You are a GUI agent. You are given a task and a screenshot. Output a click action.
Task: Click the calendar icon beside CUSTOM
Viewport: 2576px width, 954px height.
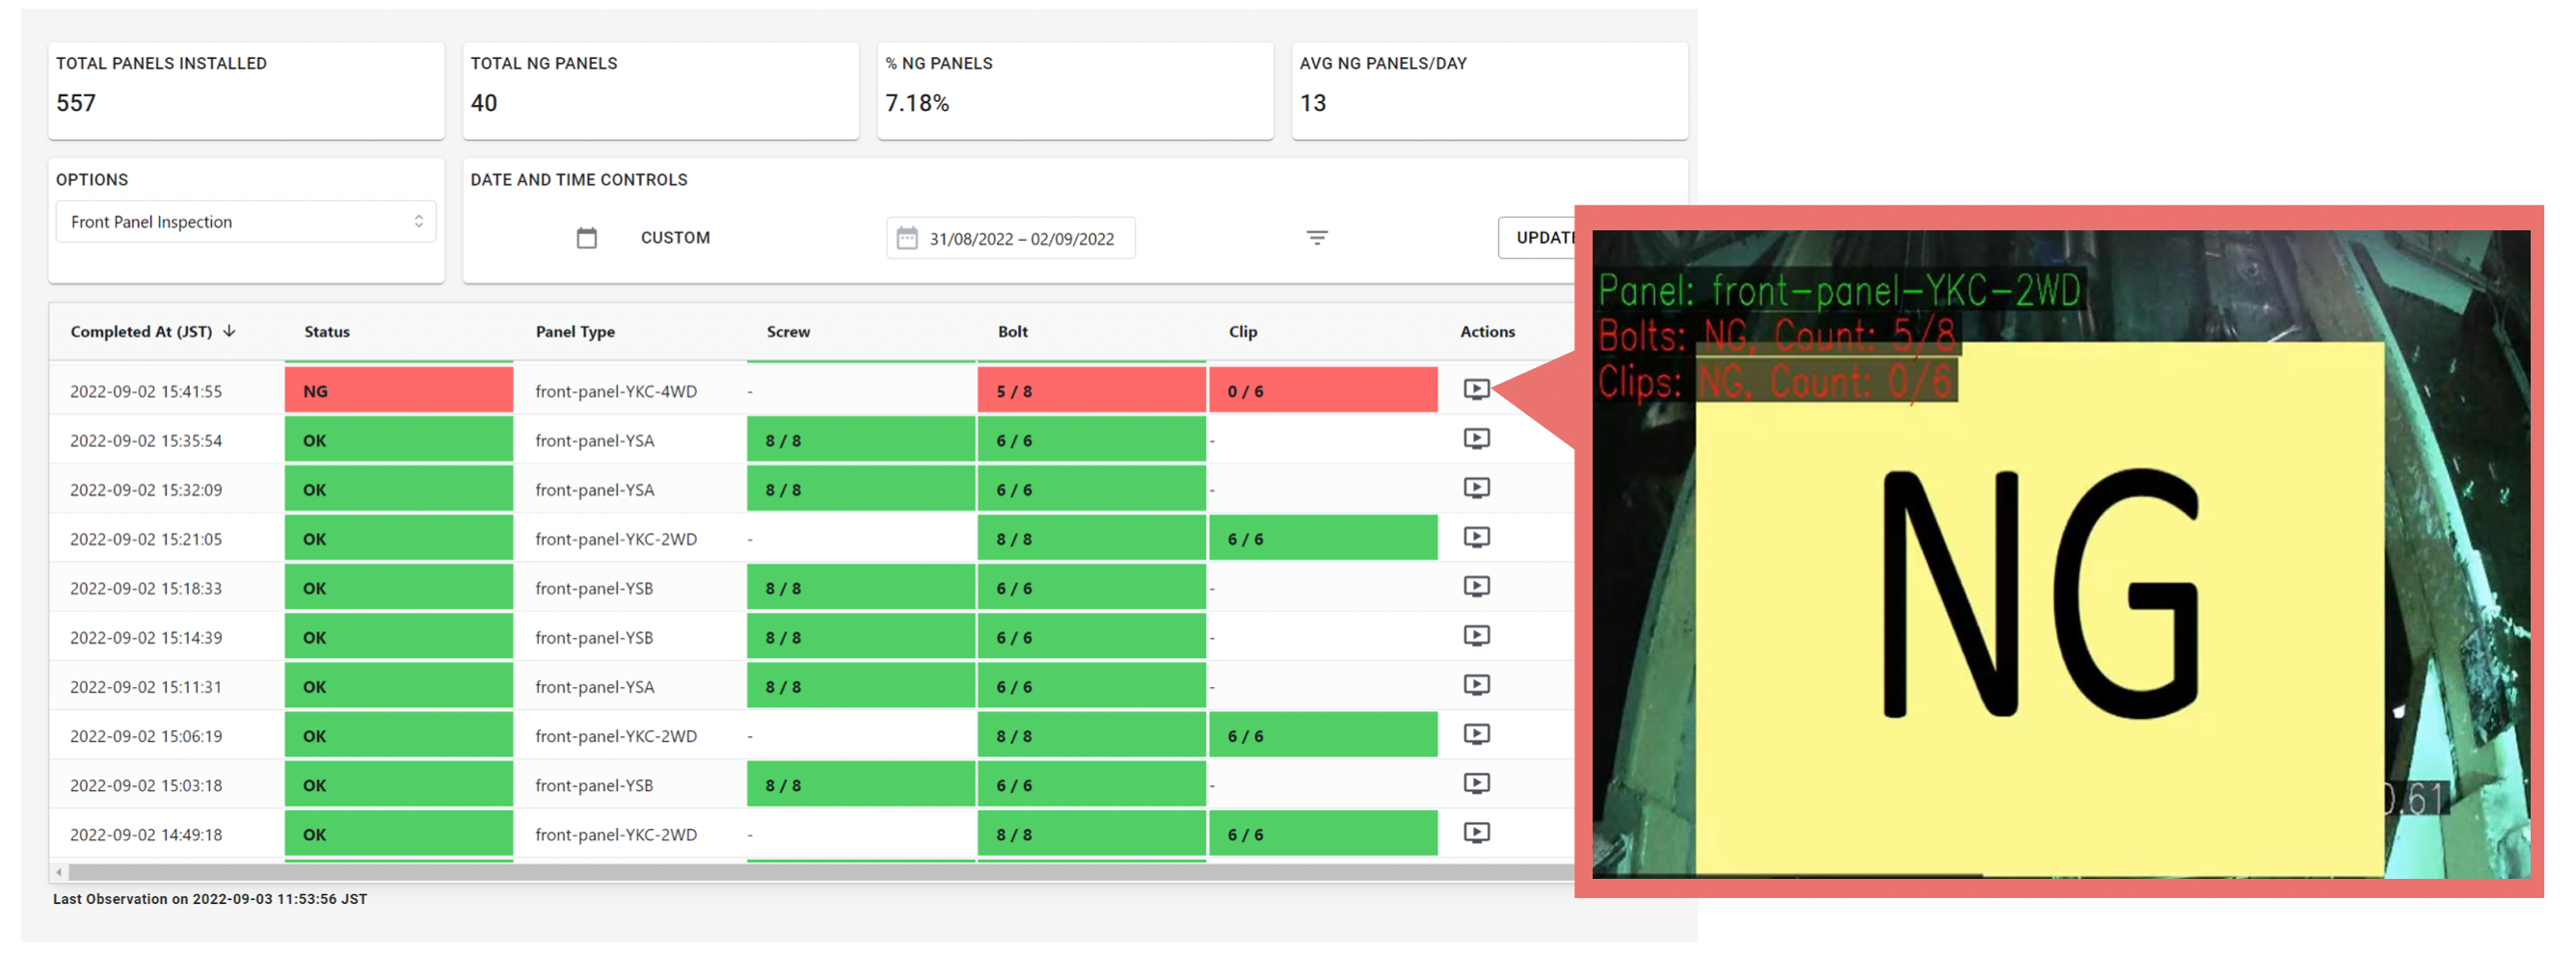(587, 238)
